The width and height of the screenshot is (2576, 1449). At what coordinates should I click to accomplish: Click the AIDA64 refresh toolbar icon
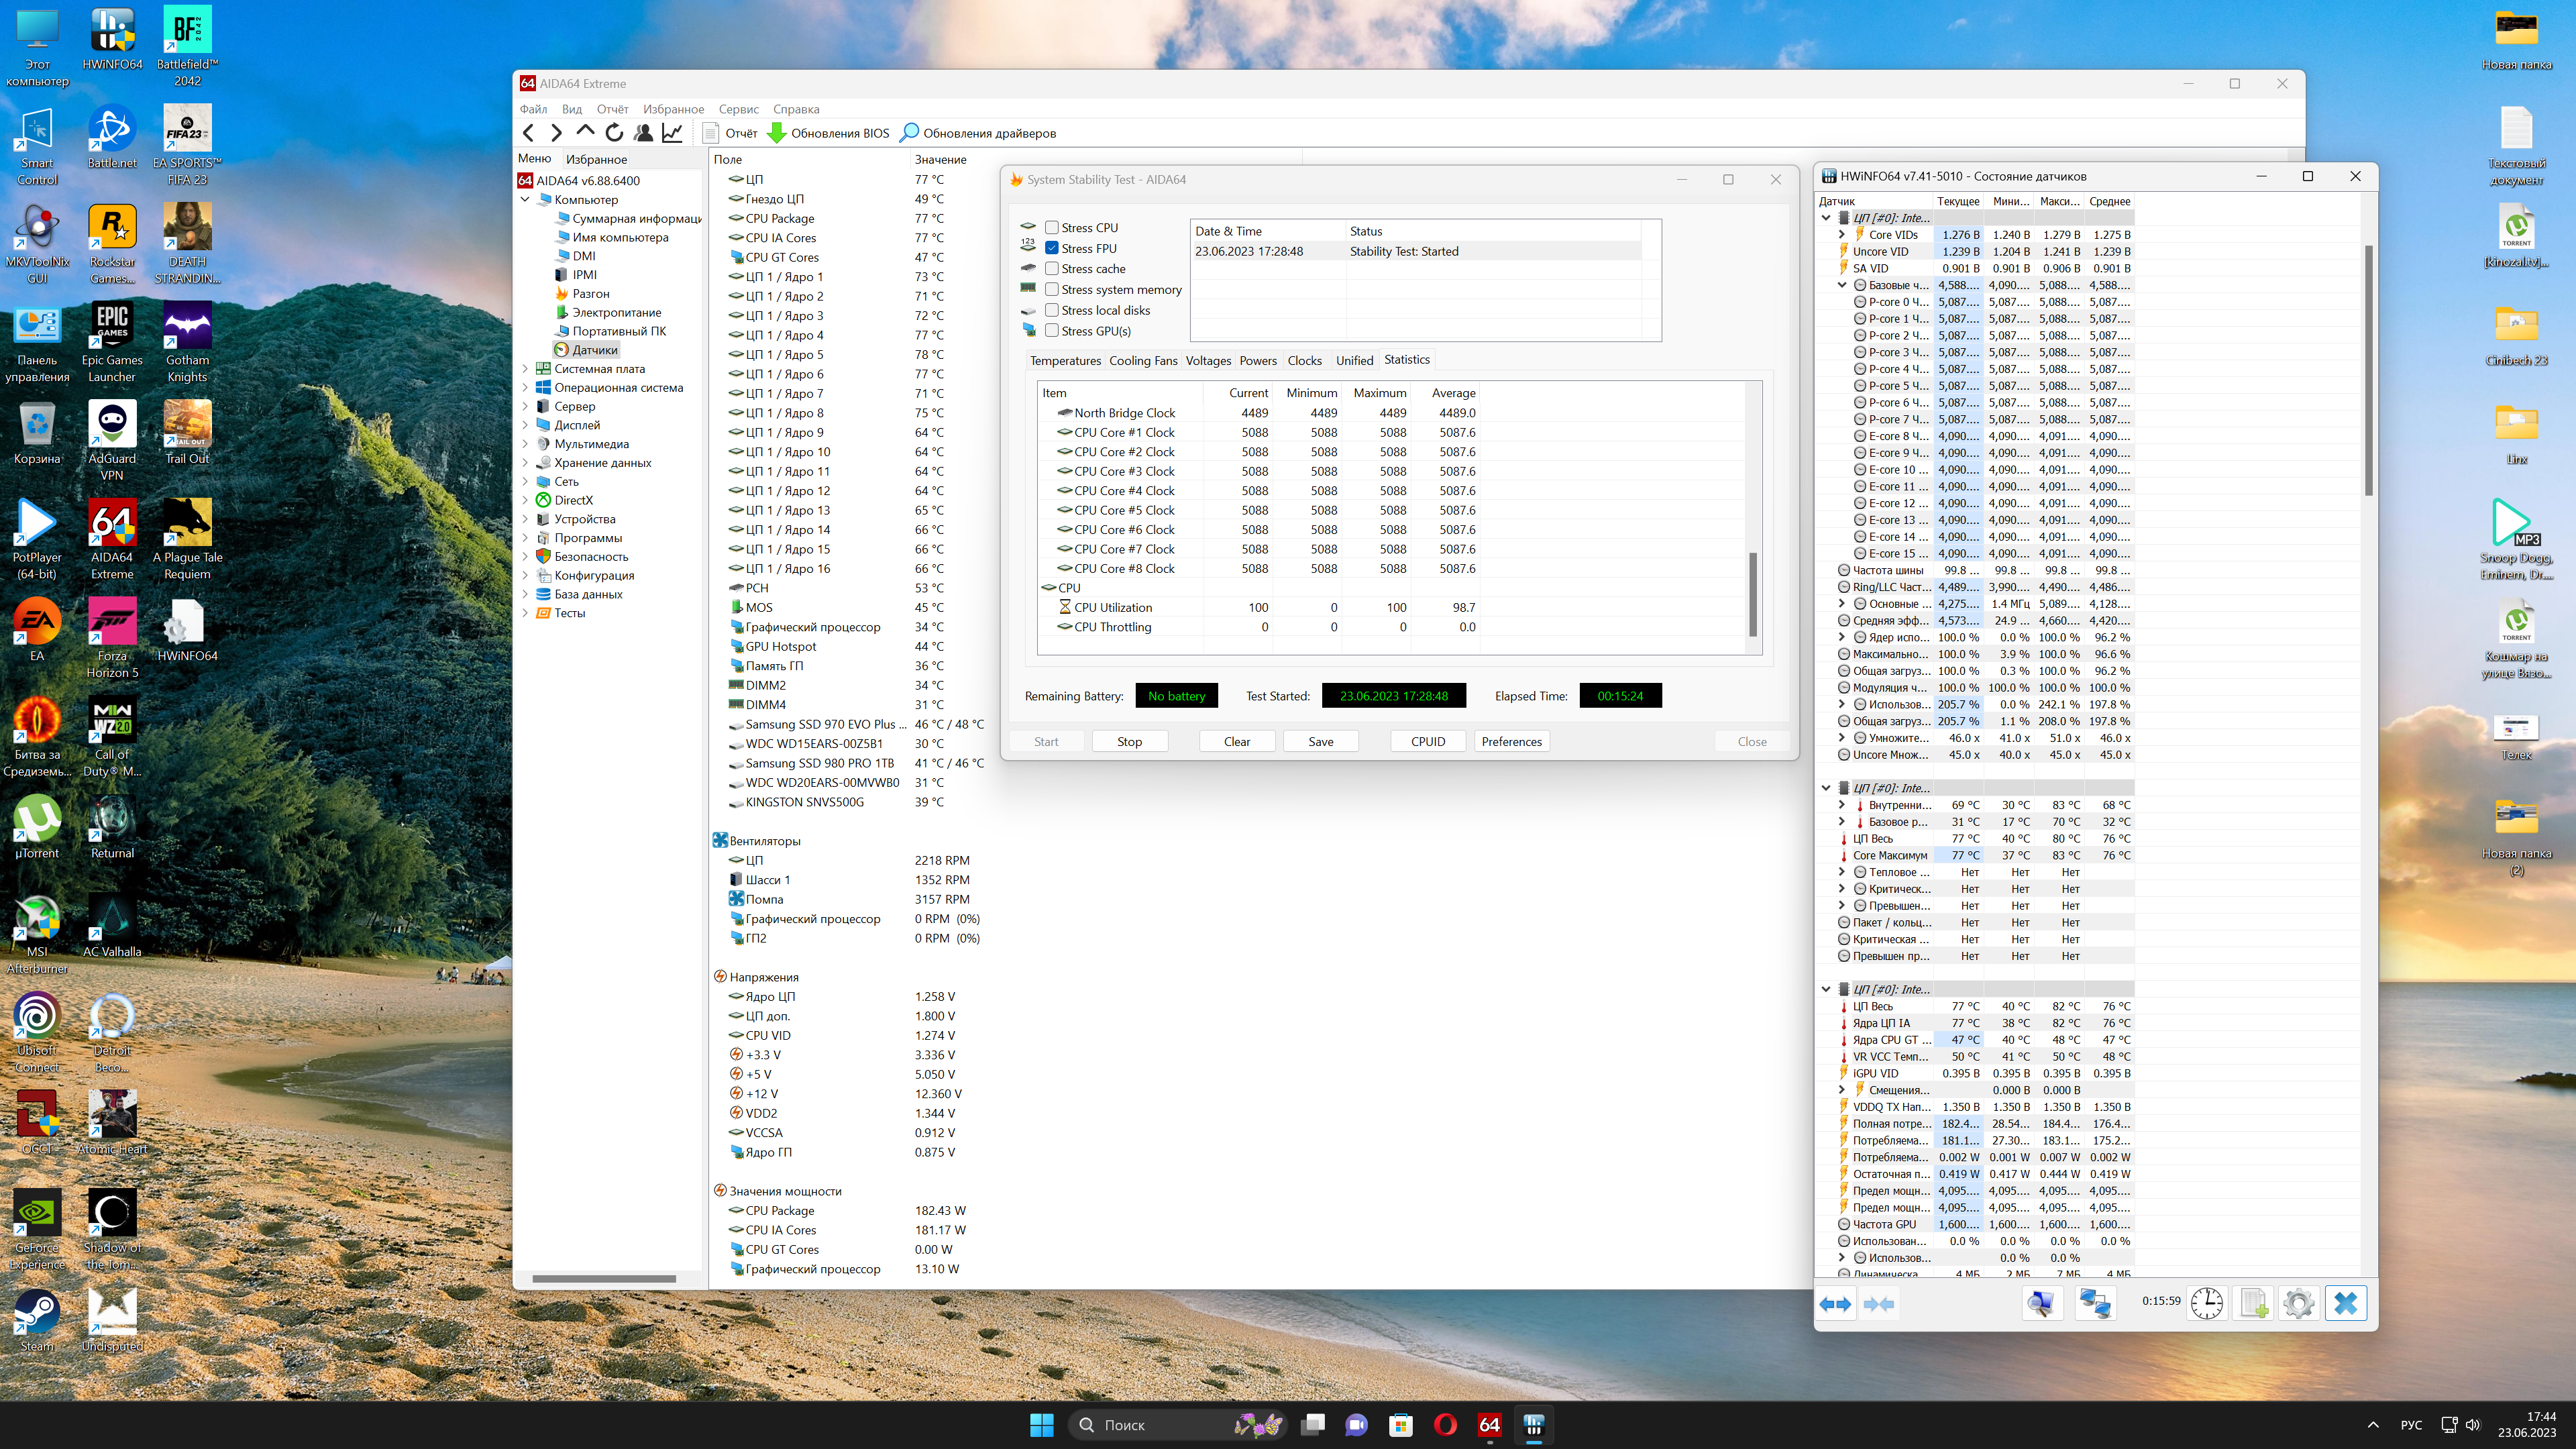pos(614,133)
